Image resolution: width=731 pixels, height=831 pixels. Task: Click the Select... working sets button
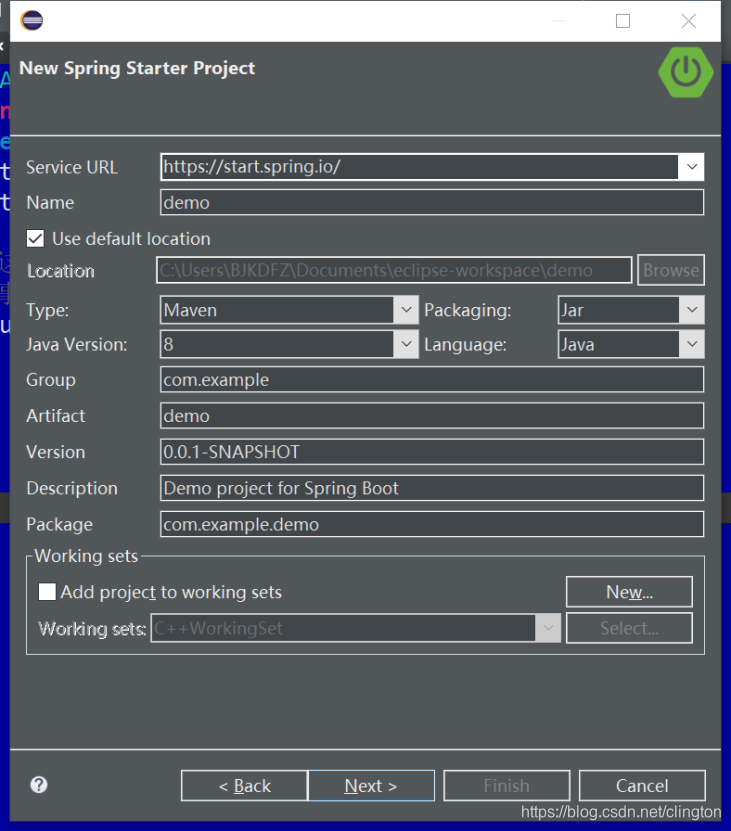tap(629, 628)
